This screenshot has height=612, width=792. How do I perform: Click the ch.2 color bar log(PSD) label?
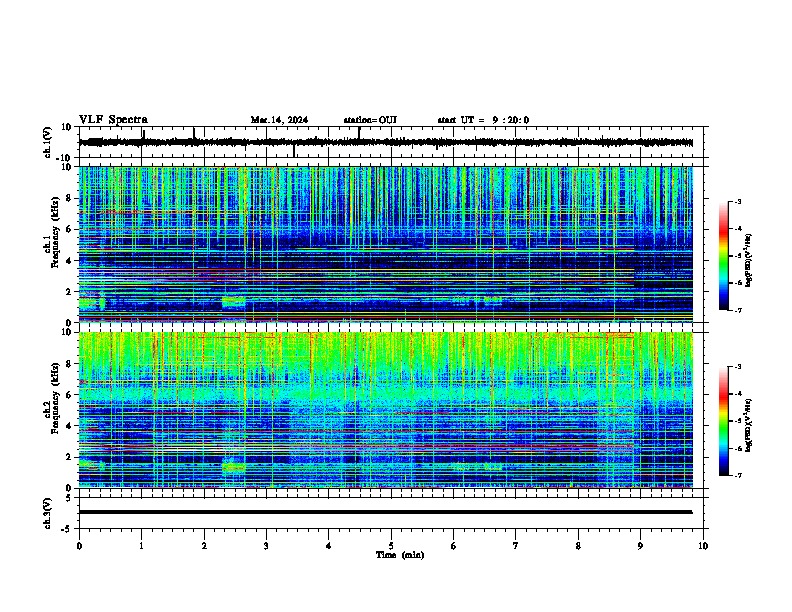pyautogui.click(x=749, y=426)
